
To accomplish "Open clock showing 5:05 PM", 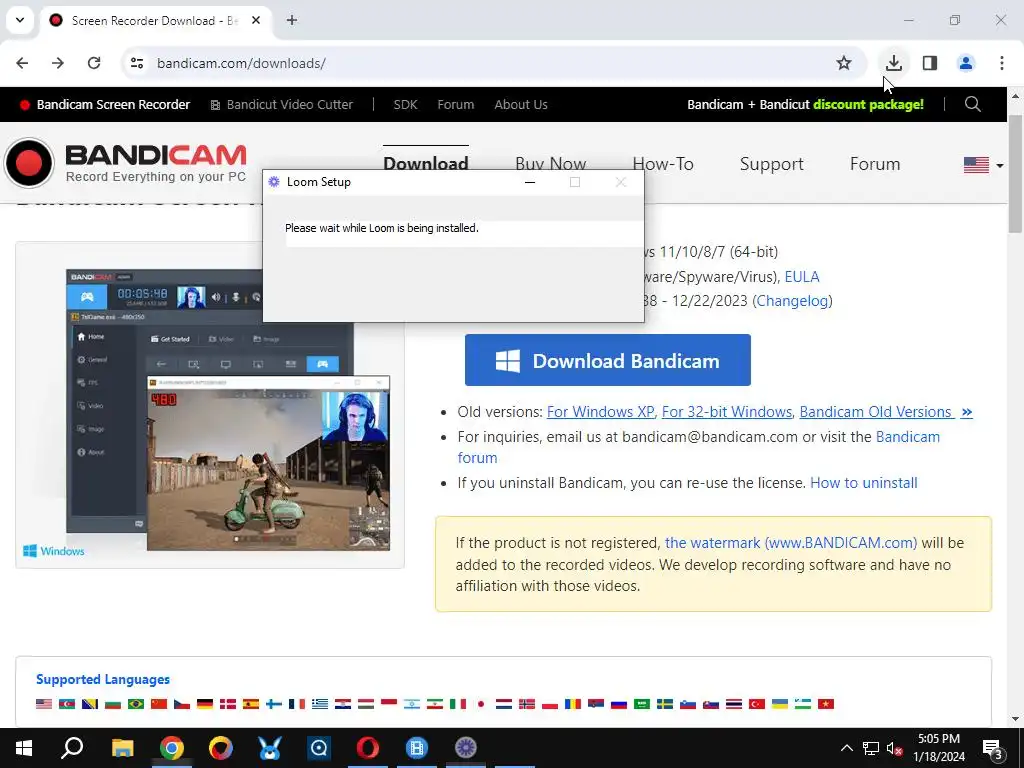I will click(939, 748).
